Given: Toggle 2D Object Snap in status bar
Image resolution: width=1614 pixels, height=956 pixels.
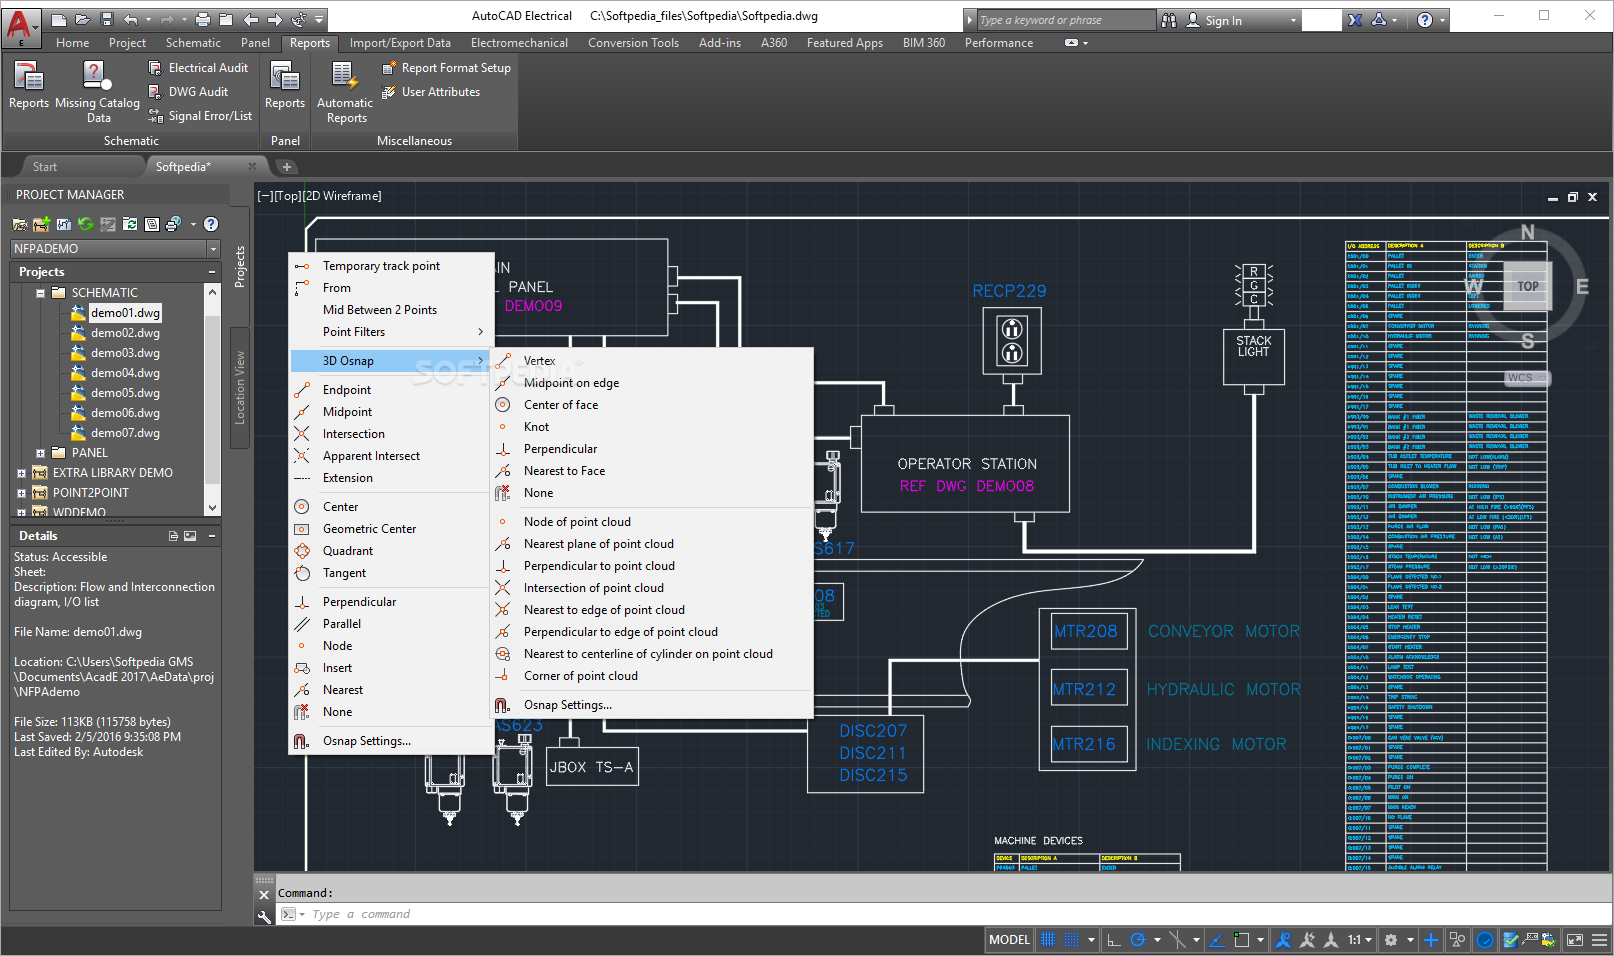Looking at the screenshot, I should [x=1242, y=940].
